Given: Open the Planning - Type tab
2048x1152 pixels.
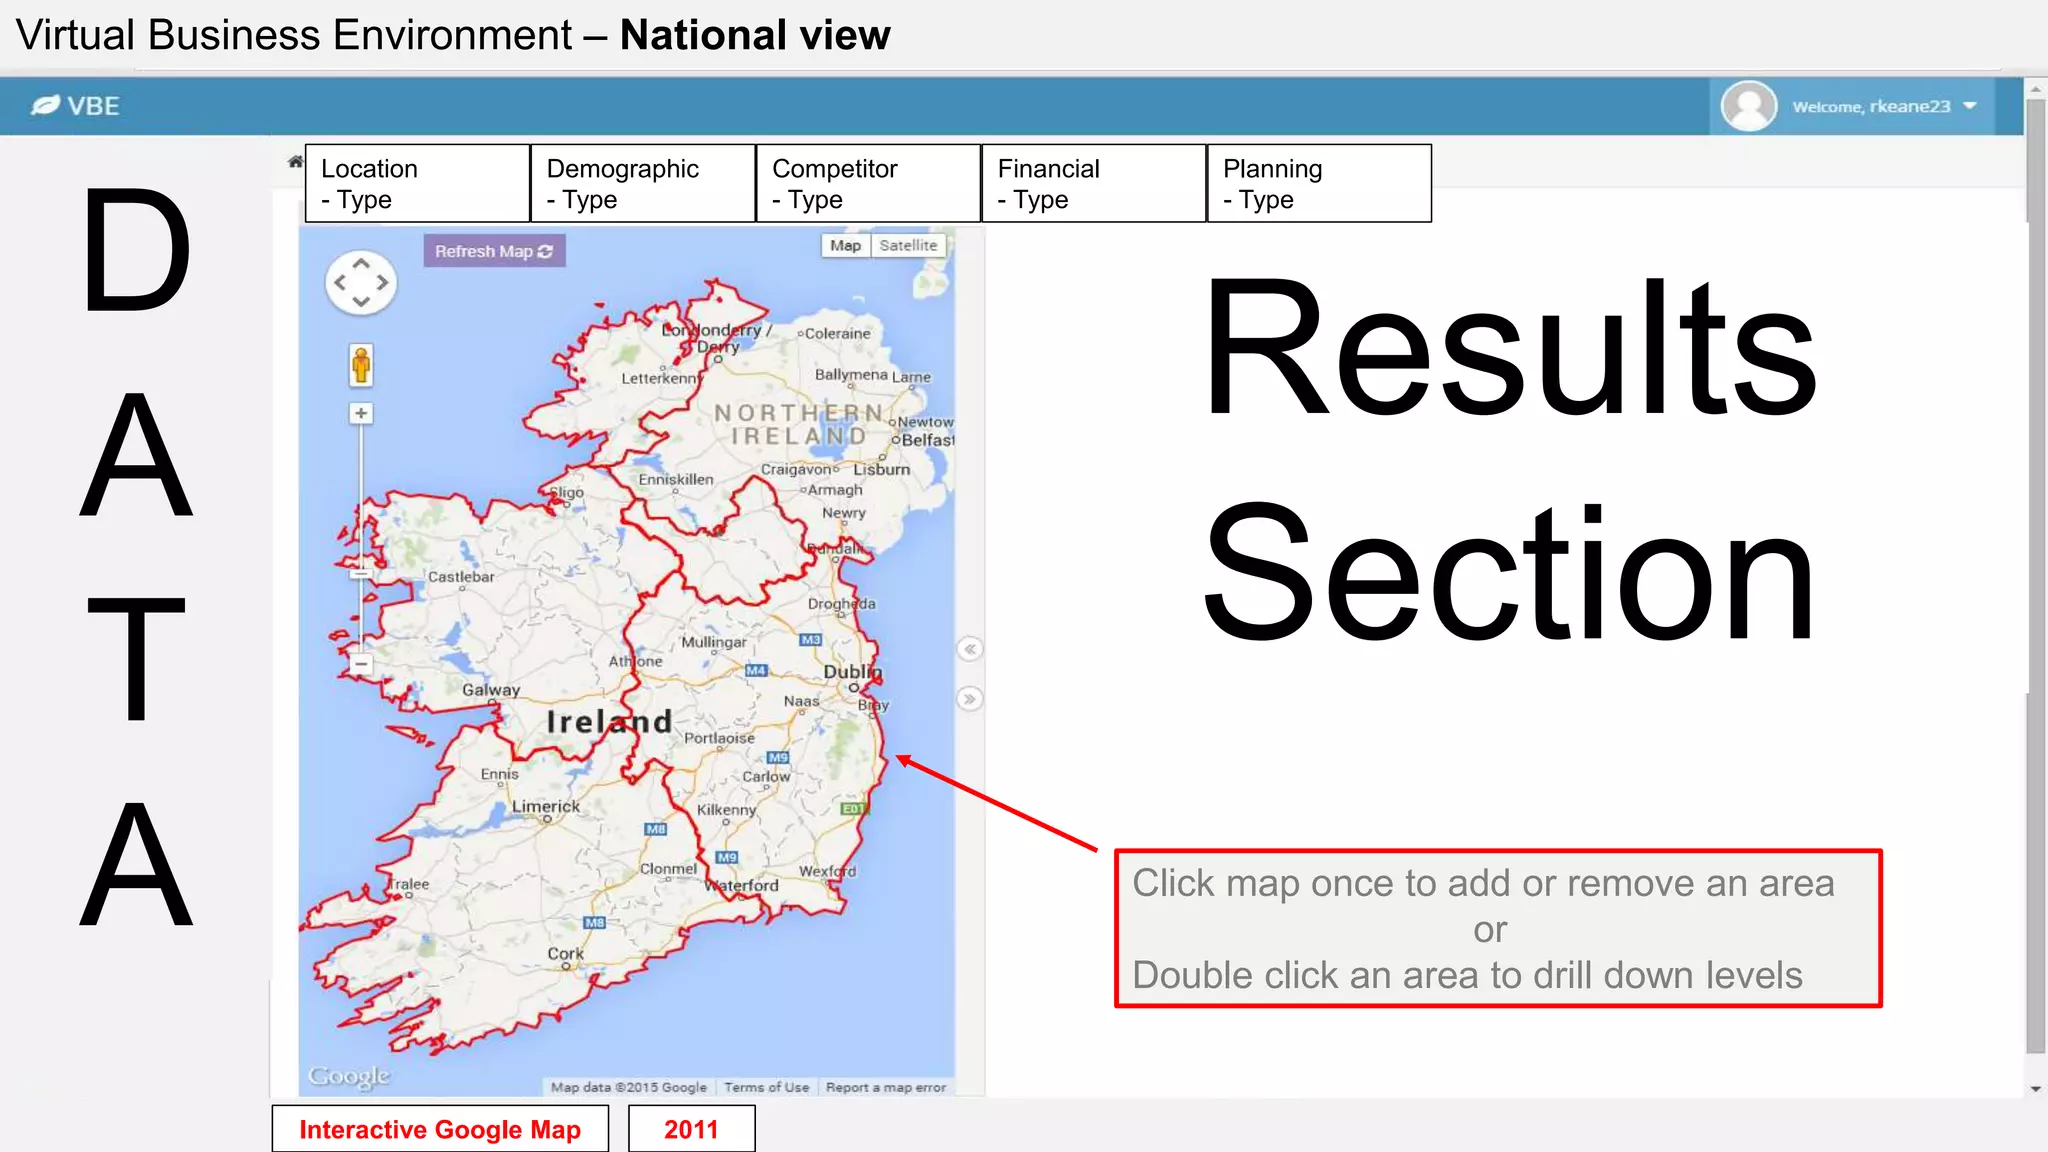Looking at the screenshot, I should pos(1318,184).
